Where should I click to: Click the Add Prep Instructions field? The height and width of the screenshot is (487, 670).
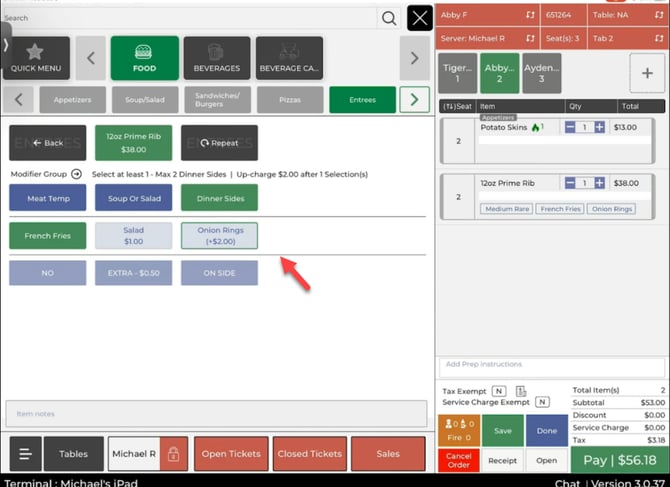[549, 365]
